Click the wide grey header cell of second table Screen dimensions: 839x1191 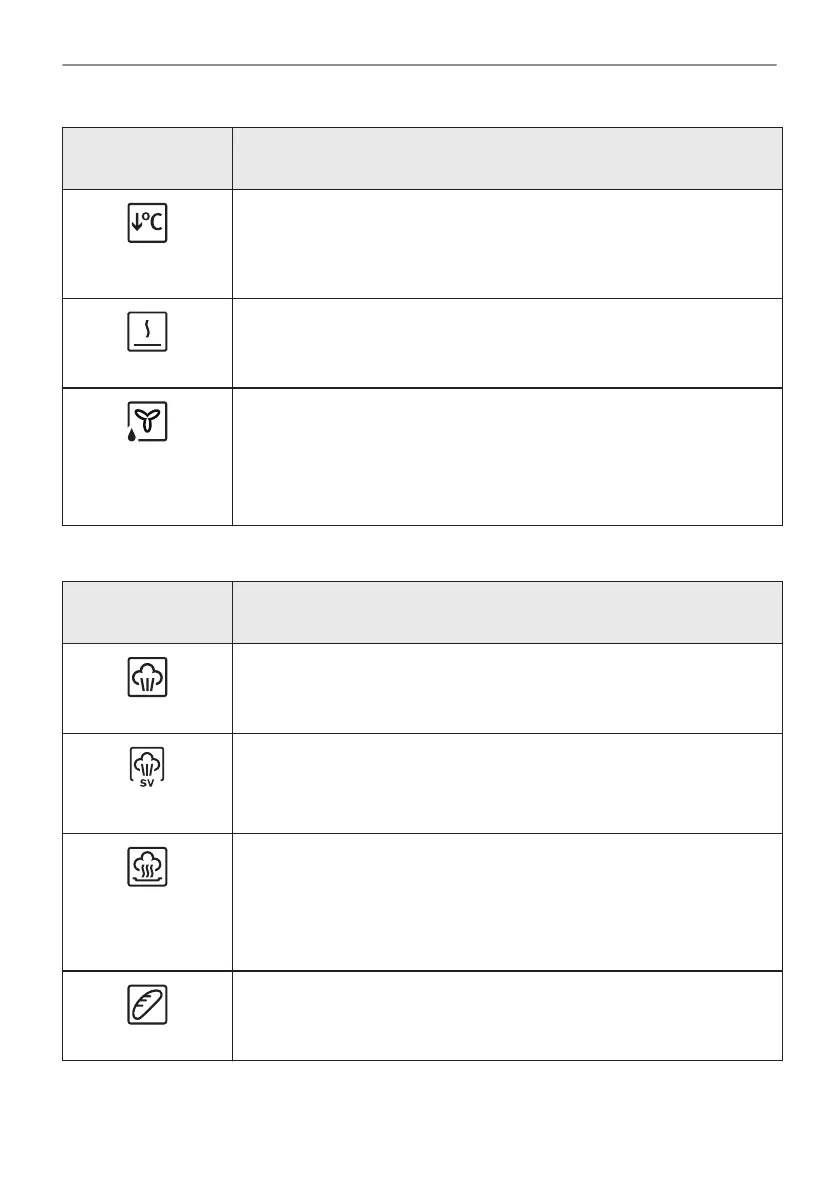tap(506, 612)
